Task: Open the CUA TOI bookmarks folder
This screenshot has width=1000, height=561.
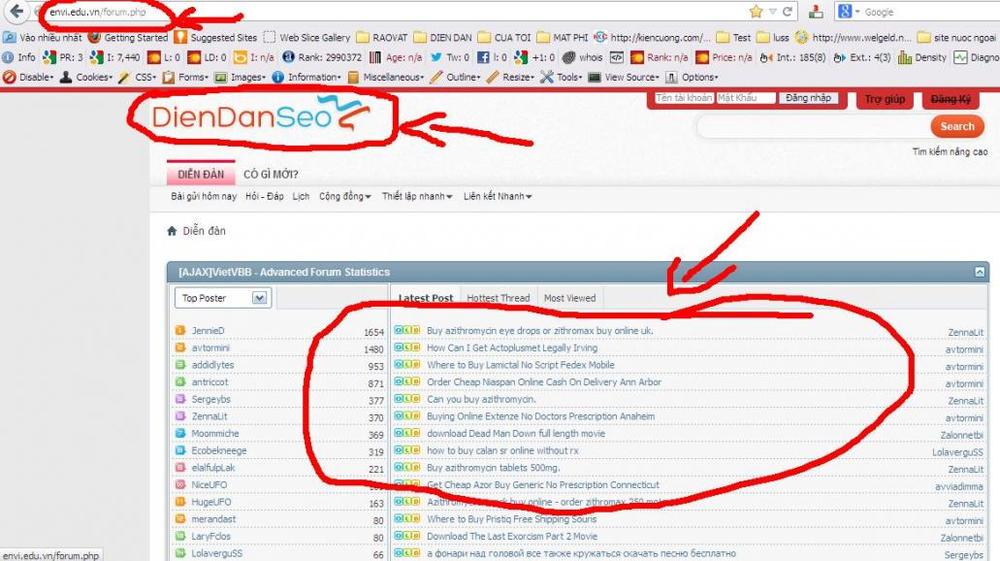Action: pos(504,38)
